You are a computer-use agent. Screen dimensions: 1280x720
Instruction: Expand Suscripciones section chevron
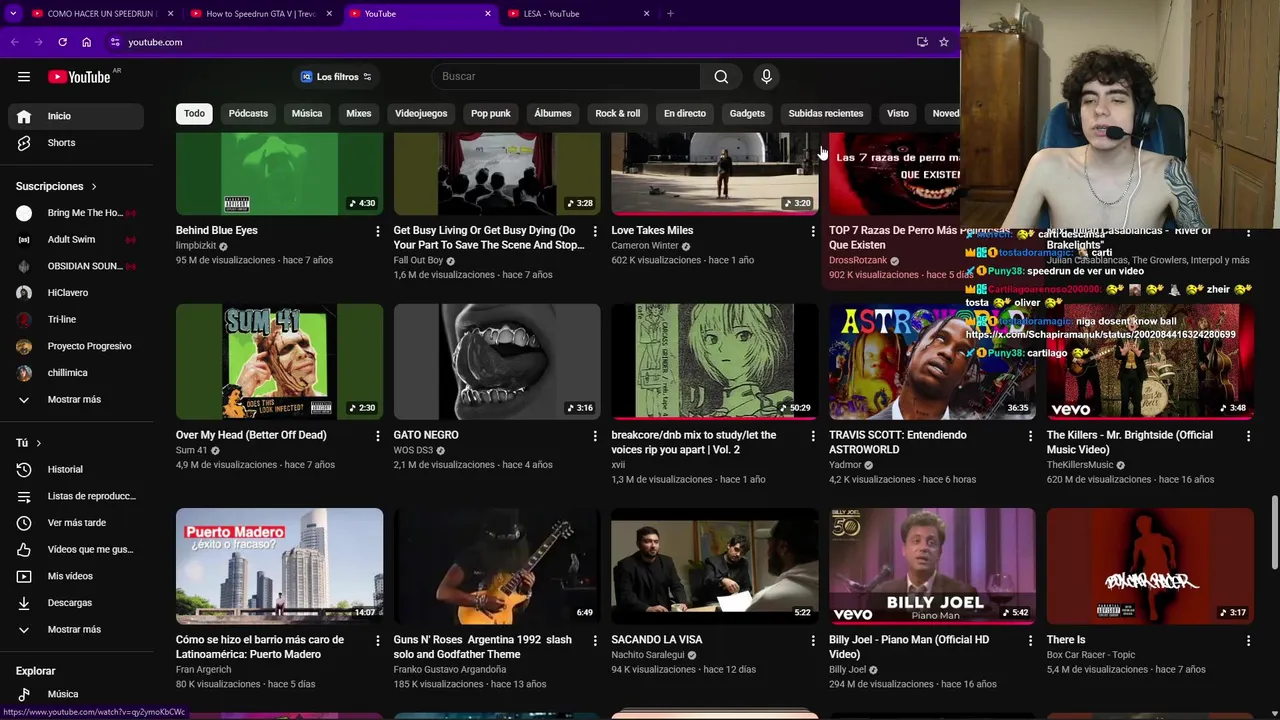click(x=94, y=187)
